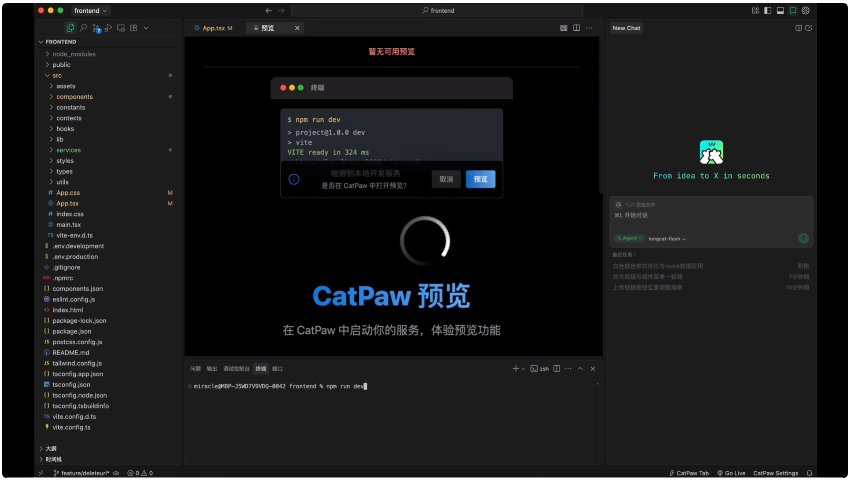Send the chat message arrow button
Viewport: 850px width, 480px height.
click(x=803, y=238)
